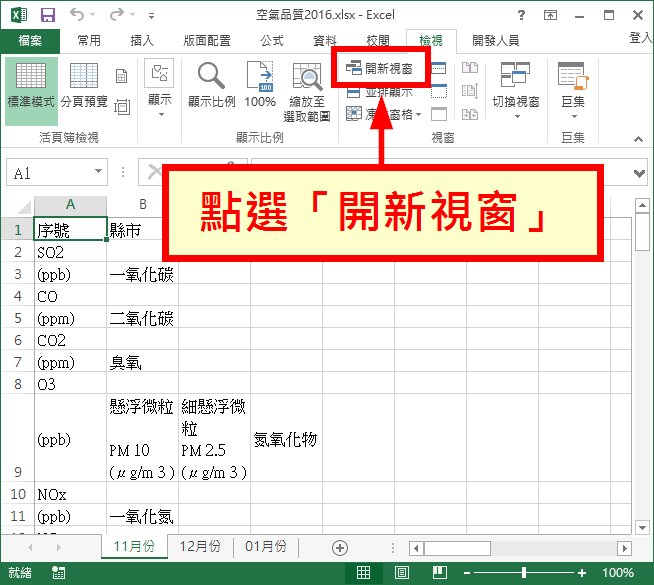
Task: Switch to the 公式 ribbon tab
Action: (x=272, y=41)
